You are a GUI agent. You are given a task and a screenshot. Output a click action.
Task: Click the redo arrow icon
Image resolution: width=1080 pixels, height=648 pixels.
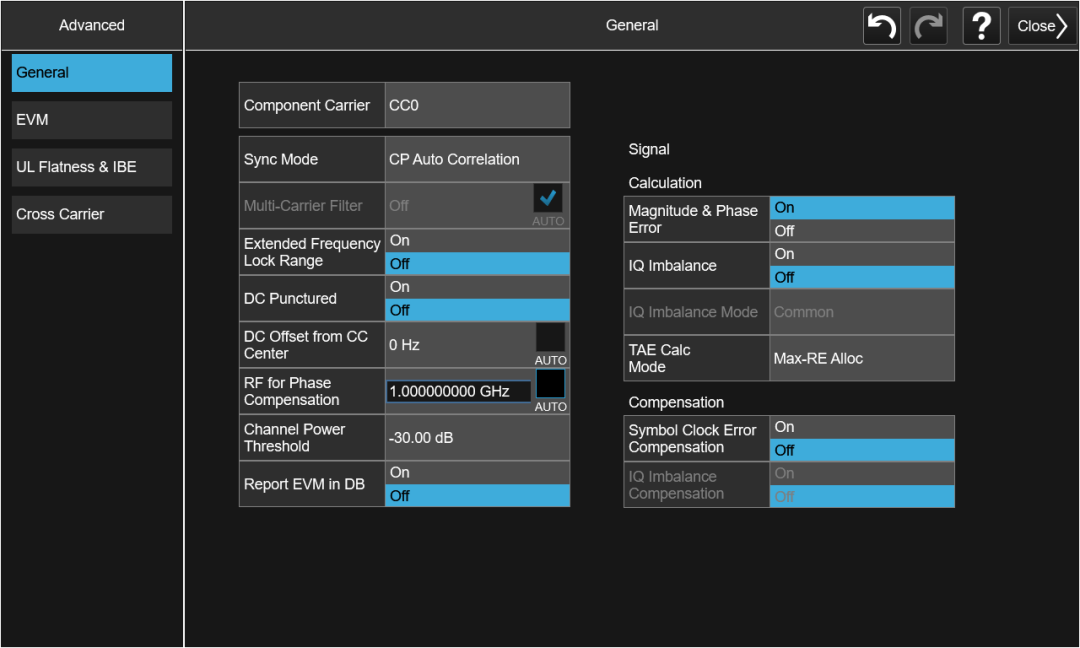929,26
